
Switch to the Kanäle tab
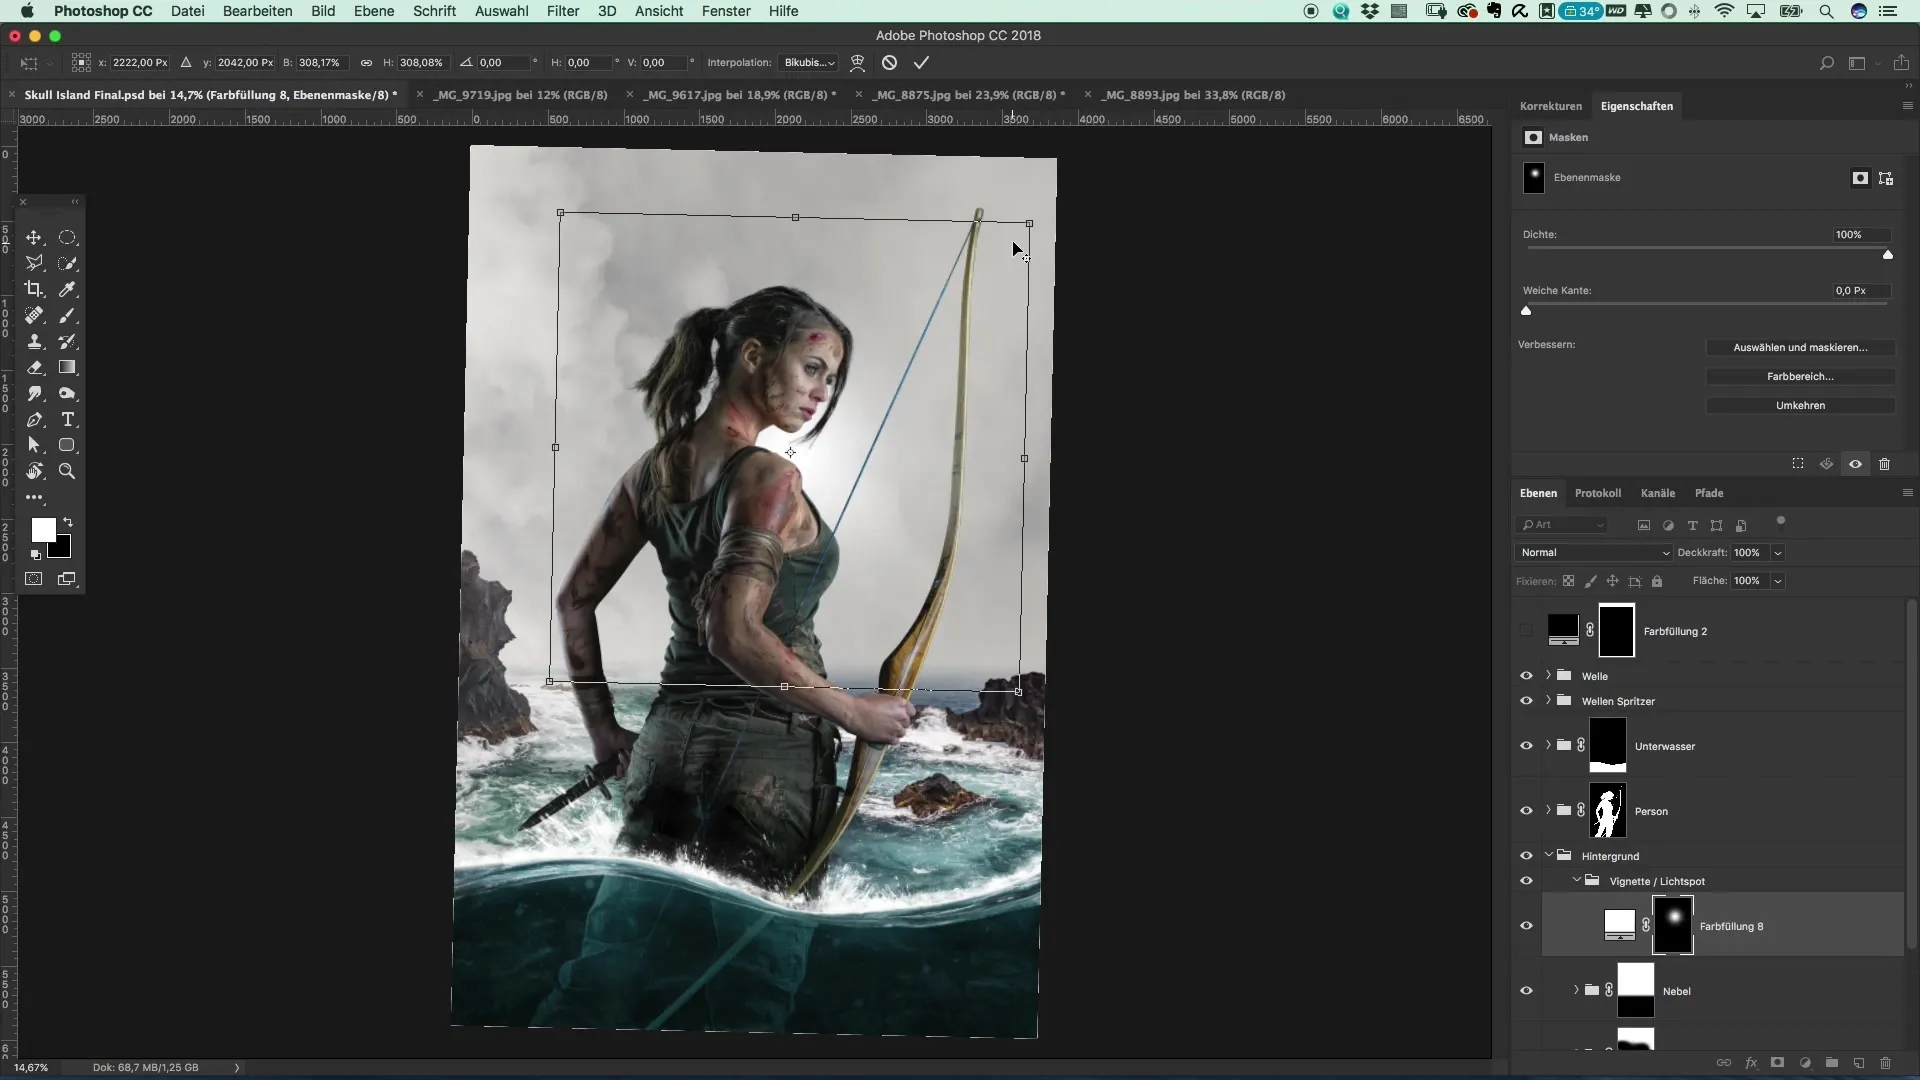(1657, 493)
